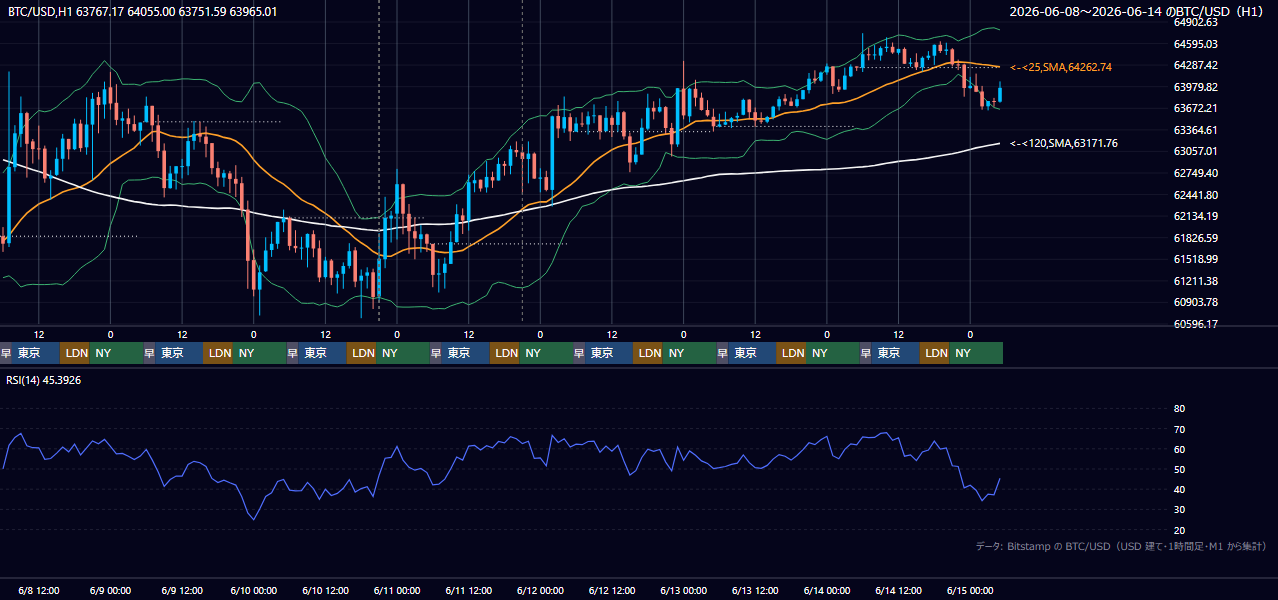
Task: Click price axis value 64595.03
Action: [1195, 44]
